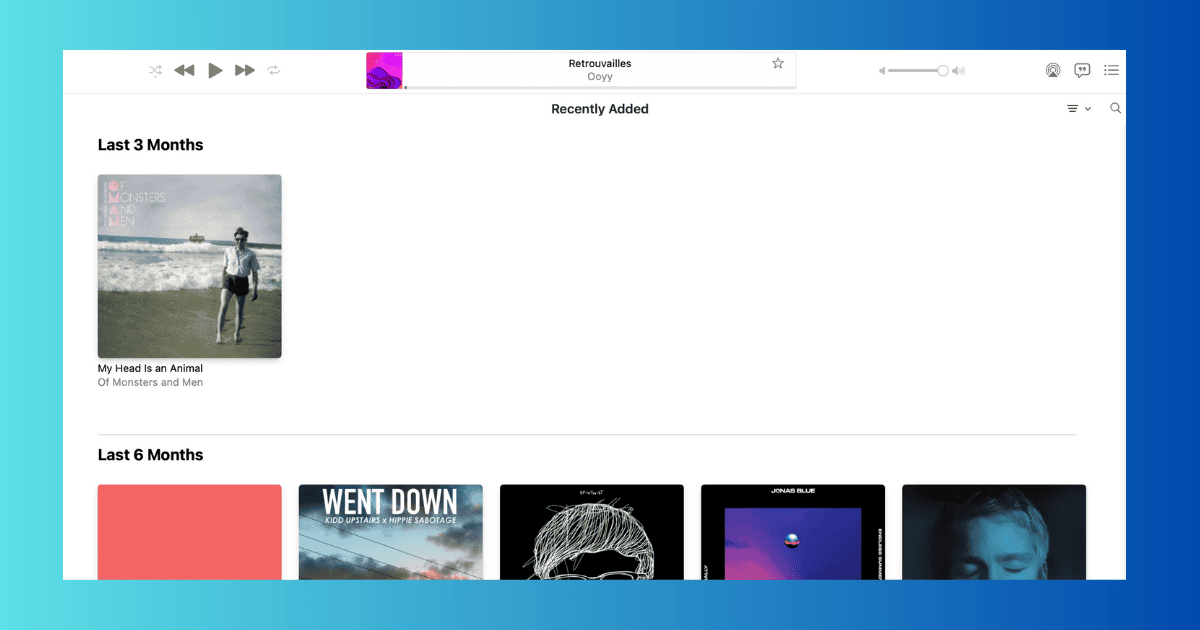The width and height of the screenshot is (1200, 630).
Task: Click the Of Monsters and Men artist link
Action: pyautogui.click(x=150, y=383)
